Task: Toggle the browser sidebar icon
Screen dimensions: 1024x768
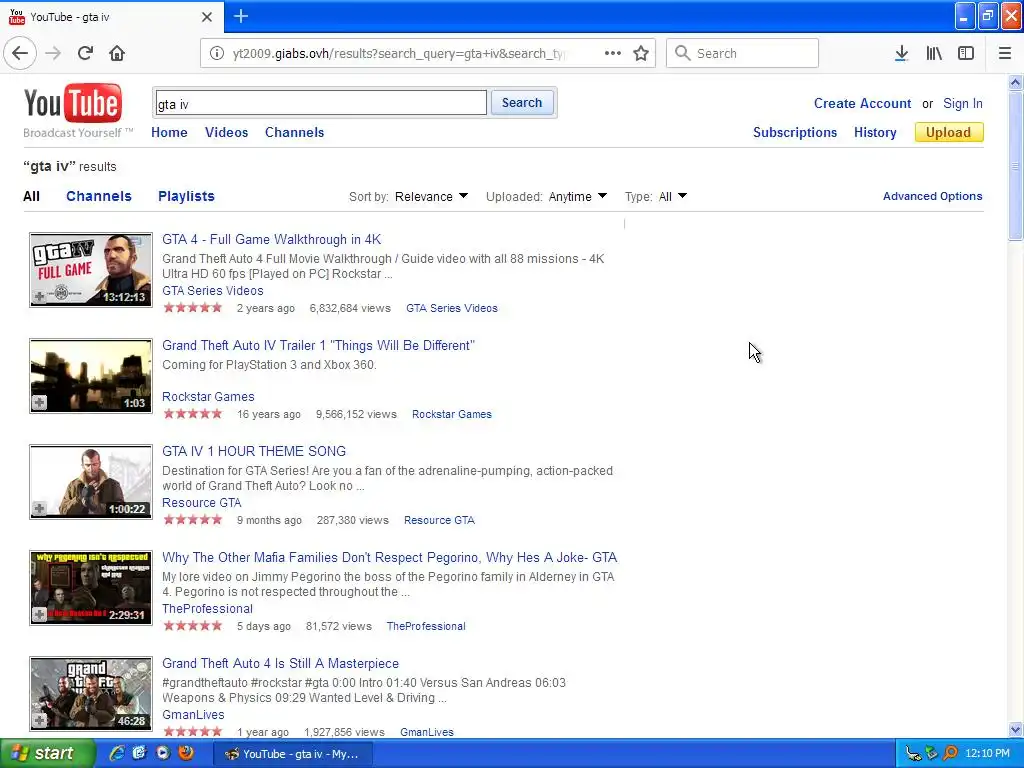Action: [966, 53]
